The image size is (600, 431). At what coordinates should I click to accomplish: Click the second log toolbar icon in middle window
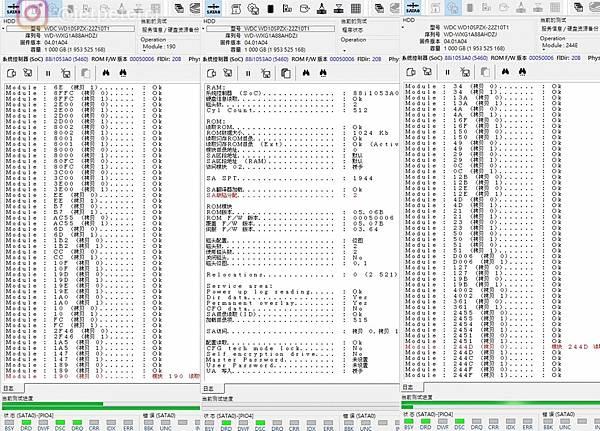228,73
